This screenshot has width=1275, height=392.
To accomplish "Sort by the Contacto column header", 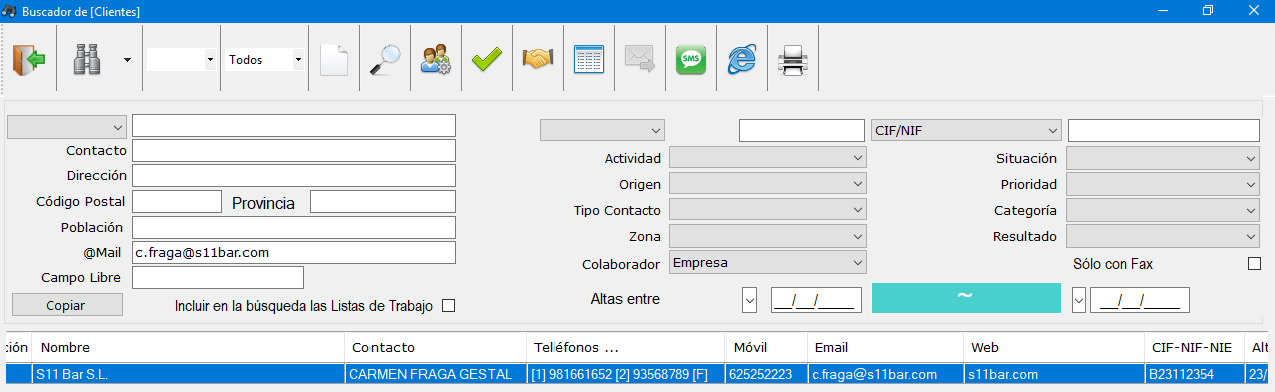I will [x=435, y=348].
